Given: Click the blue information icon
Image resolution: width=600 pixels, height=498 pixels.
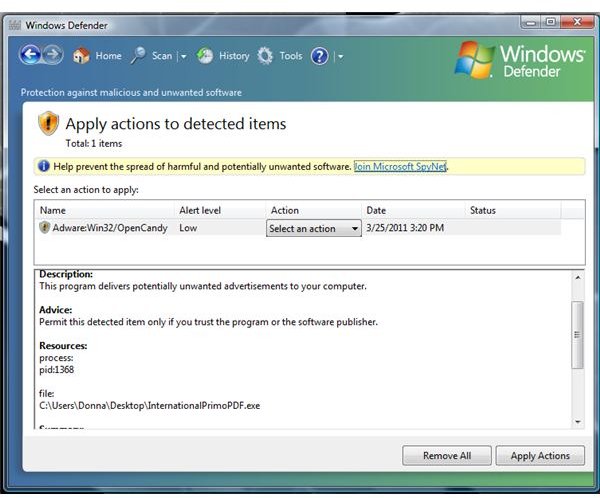Looking at the screenshot, I should point(44,166).
